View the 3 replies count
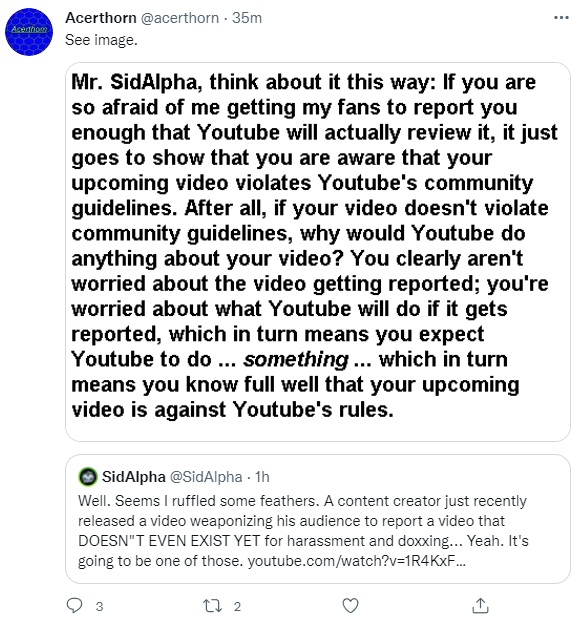This screenshot has height=628, width=586. point(99,606)
